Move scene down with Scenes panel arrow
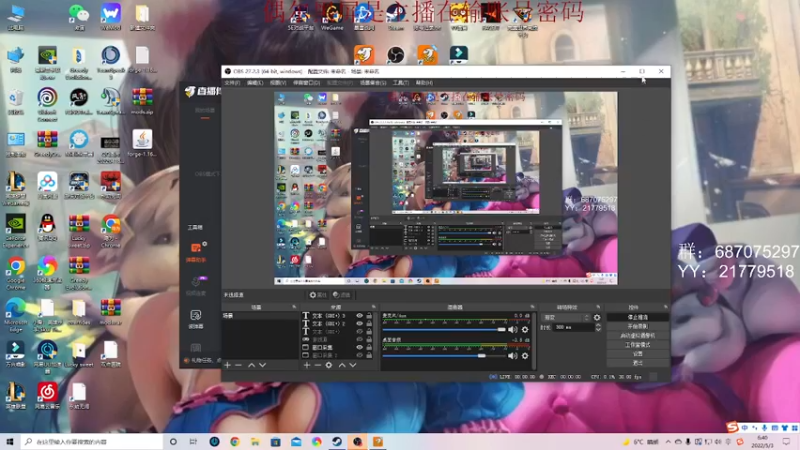Image resolution: width=800 pixels, height=450 pixels. point(262,365)
